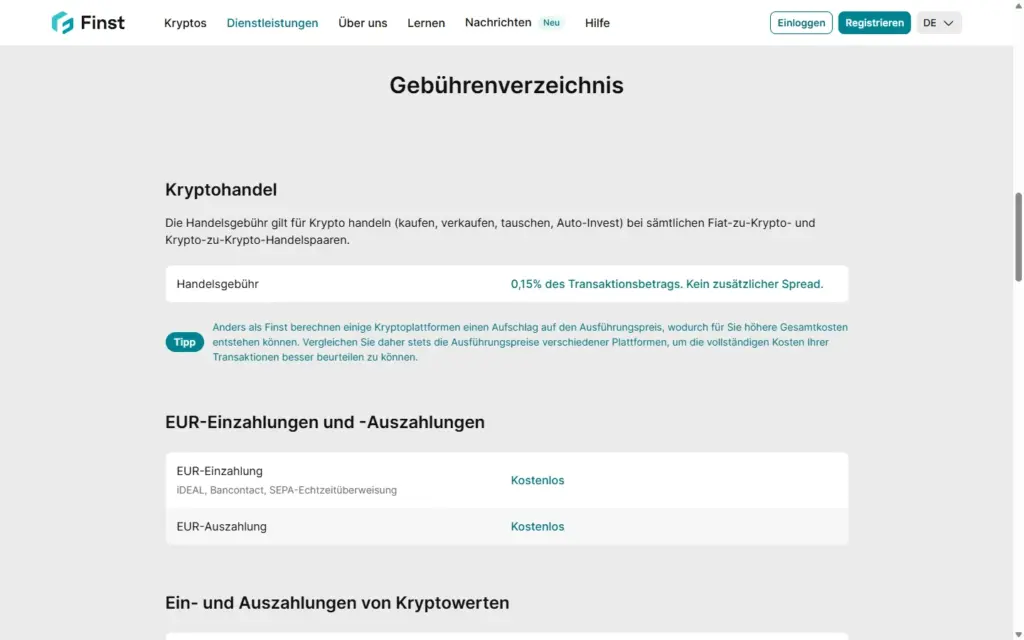The width and height of the screenshot is (1024, 640).
Task: Select Ein- und Auszahlungen von Kryptowerten heading
Action: click(x=337, y=602)
